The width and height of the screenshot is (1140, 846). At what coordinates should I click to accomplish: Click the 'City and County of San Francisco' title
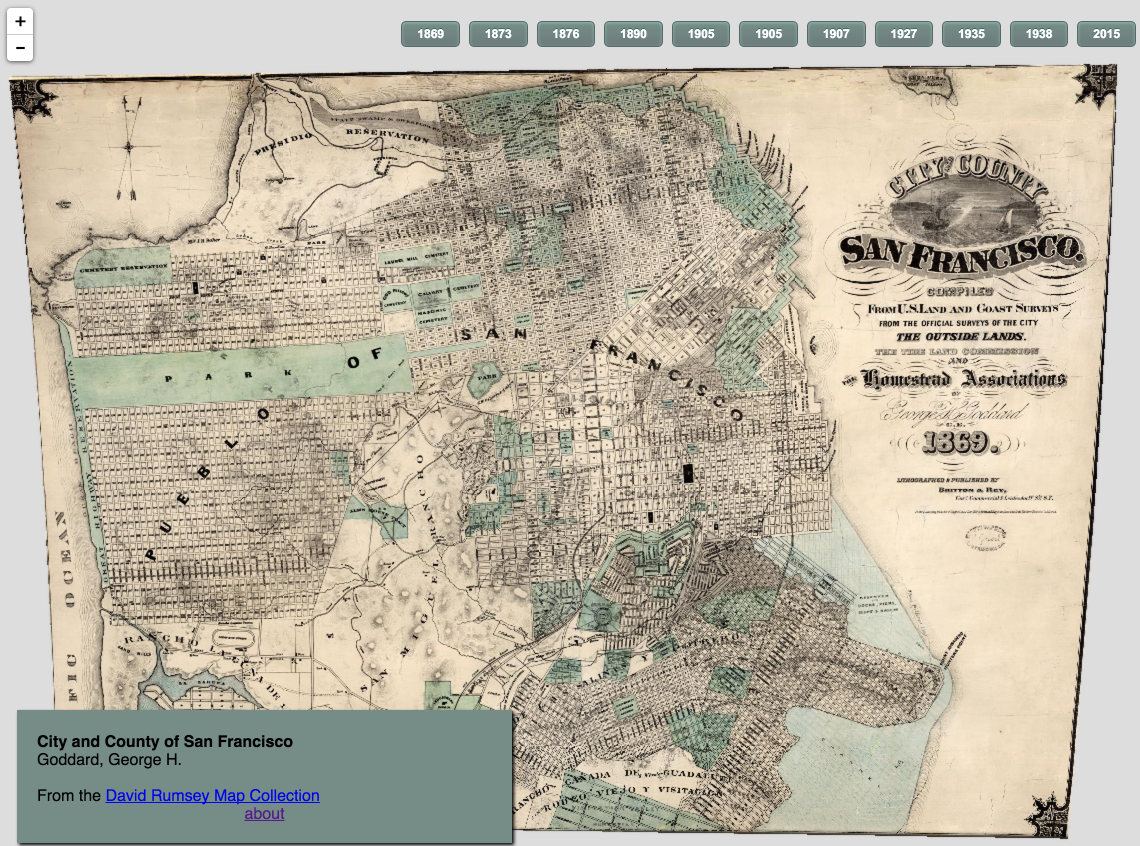(x=165, y=741)
